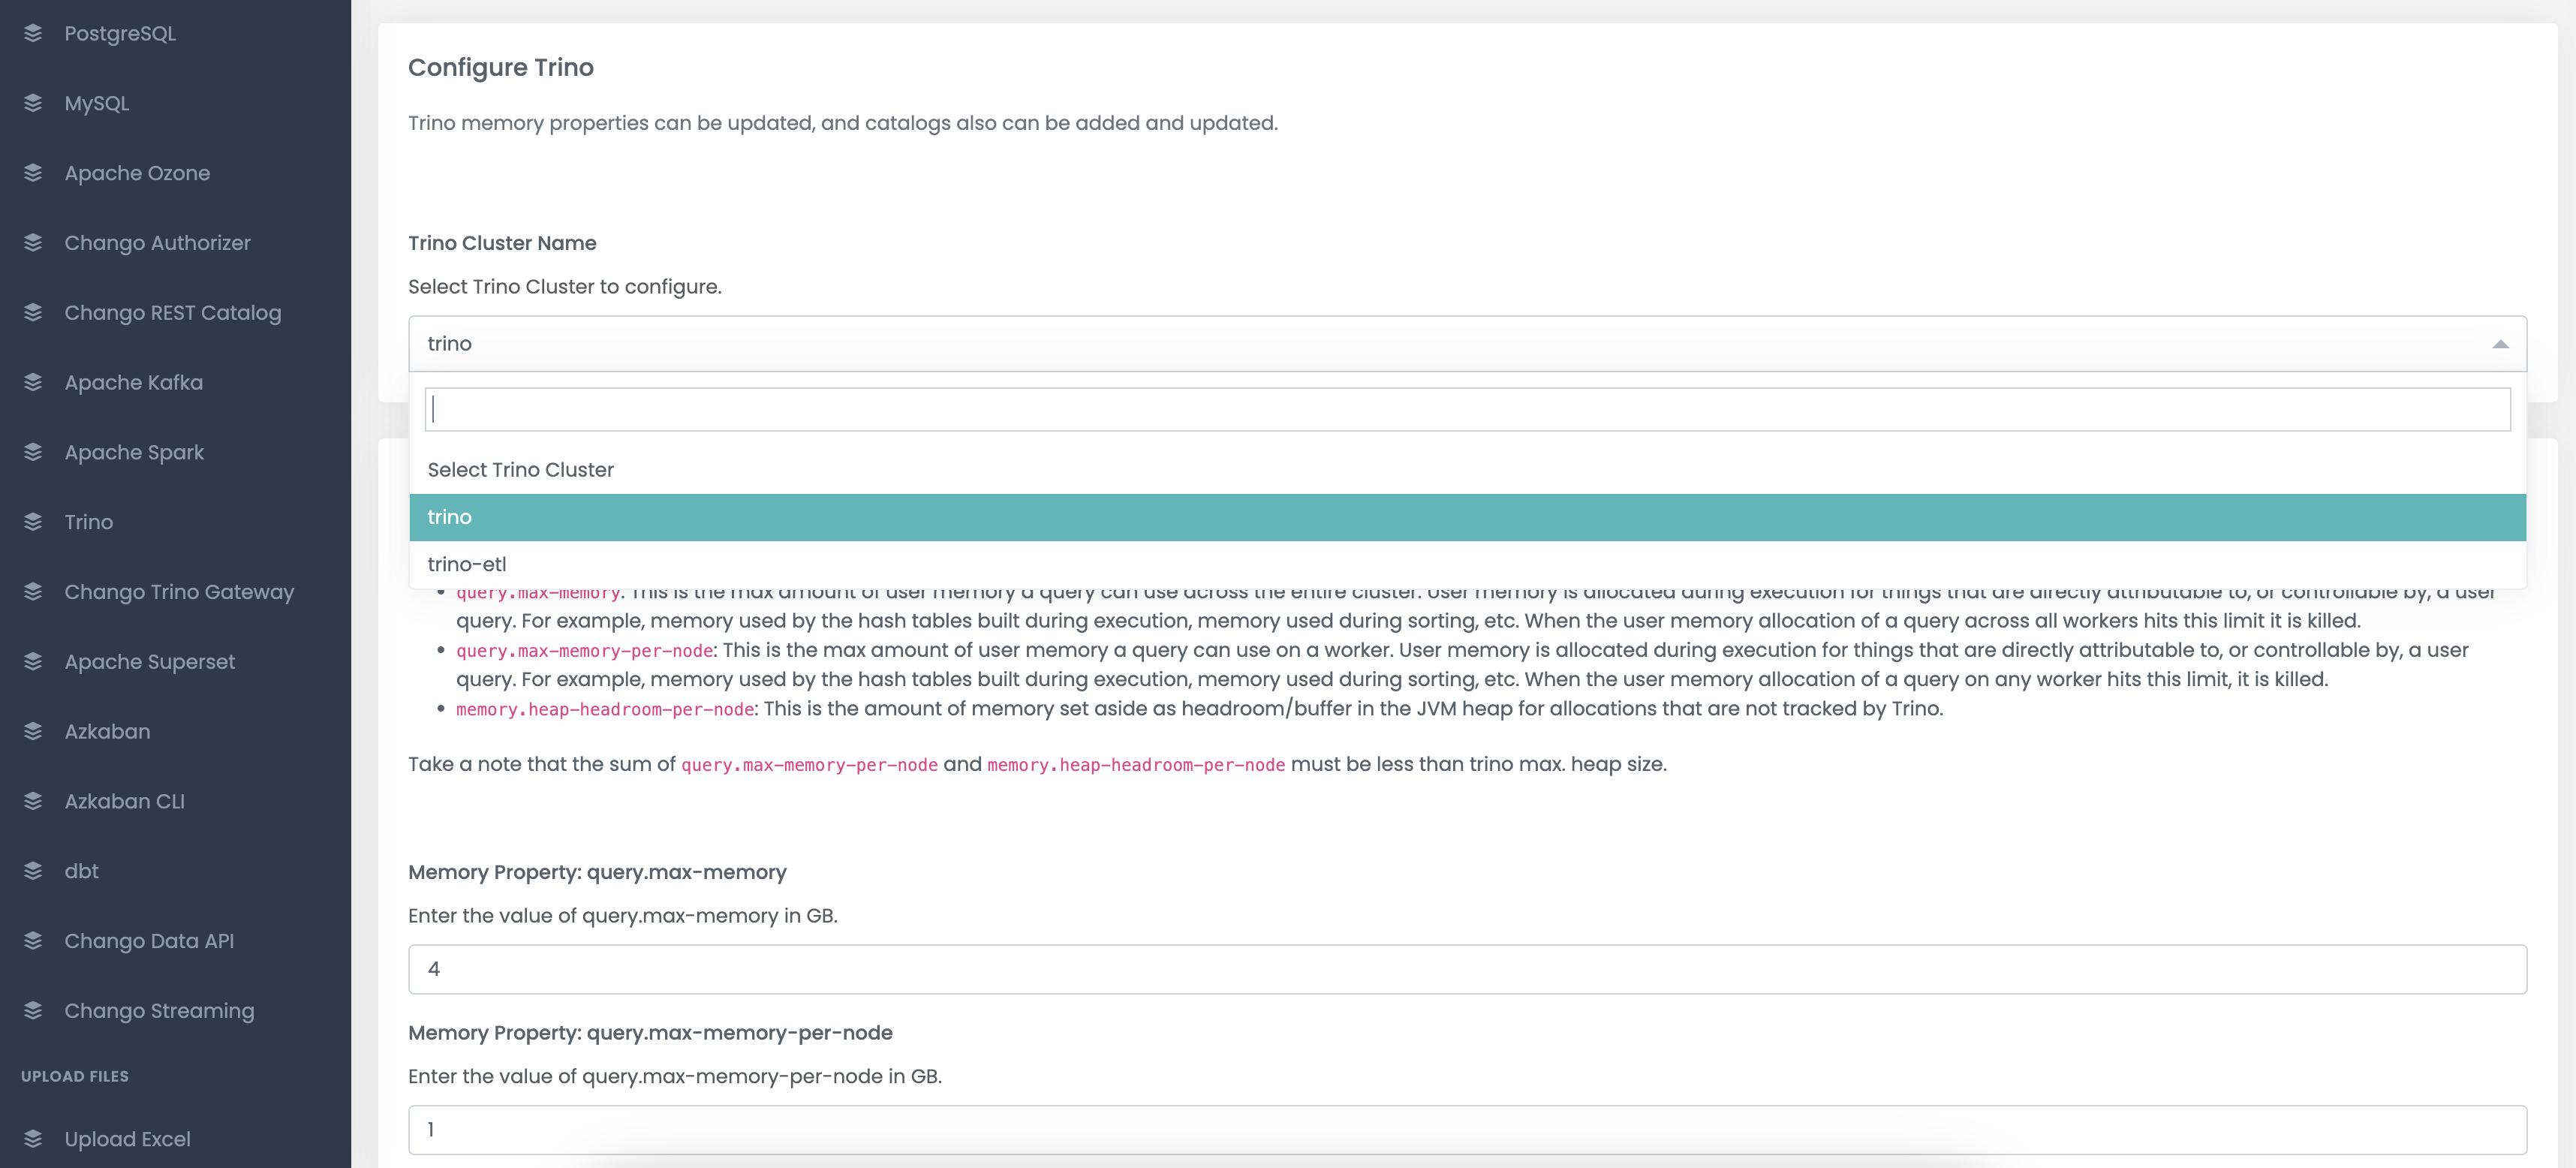
Task: Focus the dropdown search field
Action: coord(1467,410)
